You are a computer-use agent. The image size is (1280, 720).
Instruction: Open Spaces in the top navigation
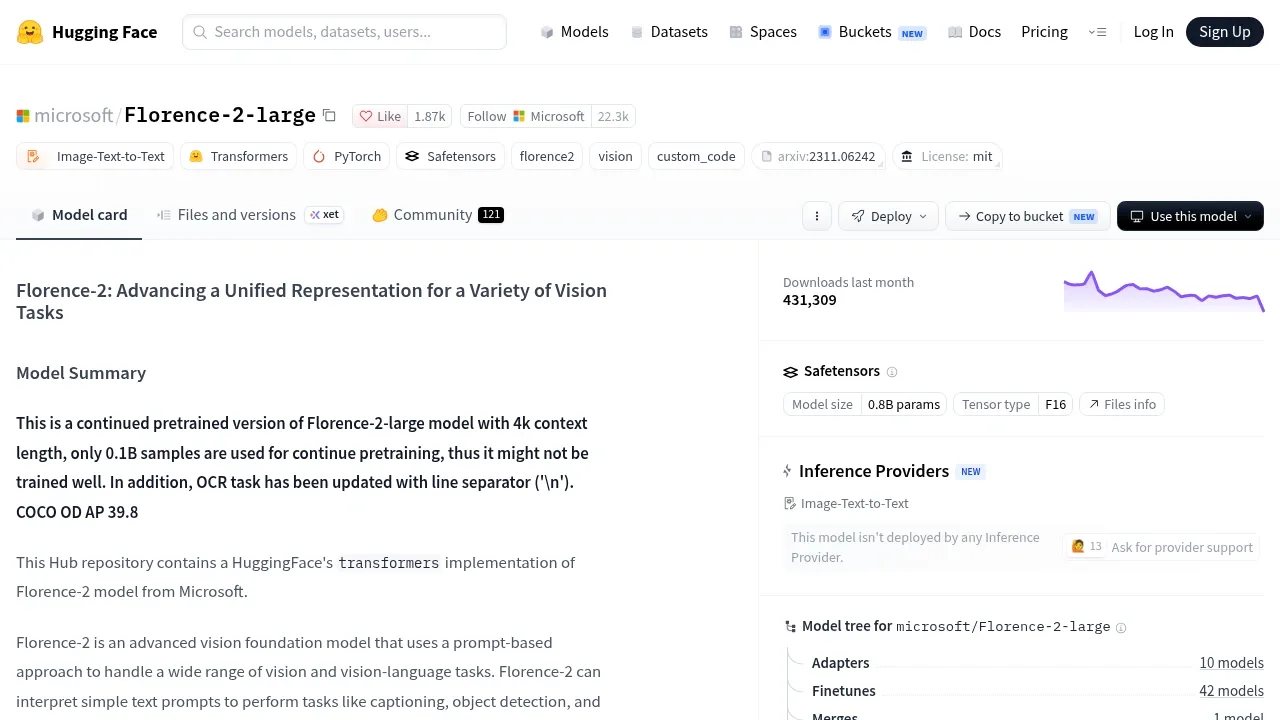[x=763, y=32]
